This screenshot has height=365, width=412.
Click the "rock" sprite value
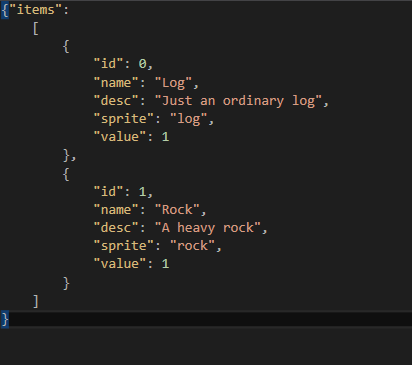click(193, 246)
